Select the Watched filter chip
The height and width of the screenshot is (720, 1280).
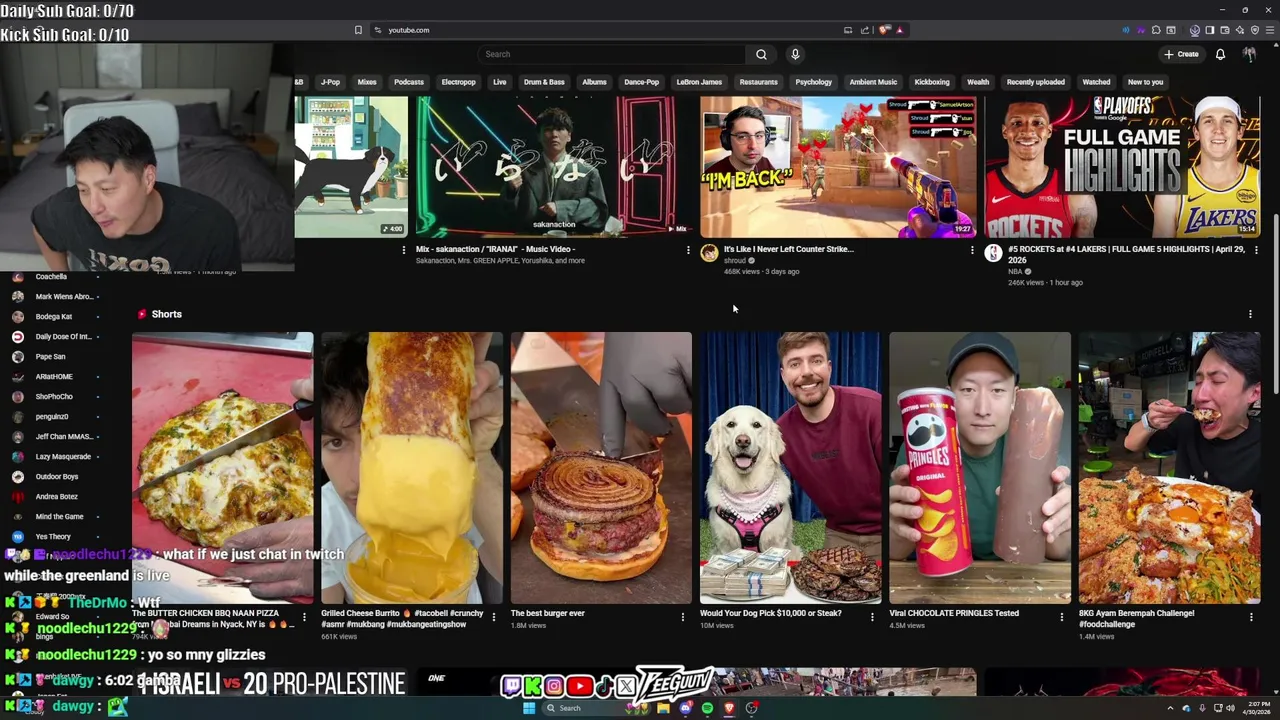1096,82
